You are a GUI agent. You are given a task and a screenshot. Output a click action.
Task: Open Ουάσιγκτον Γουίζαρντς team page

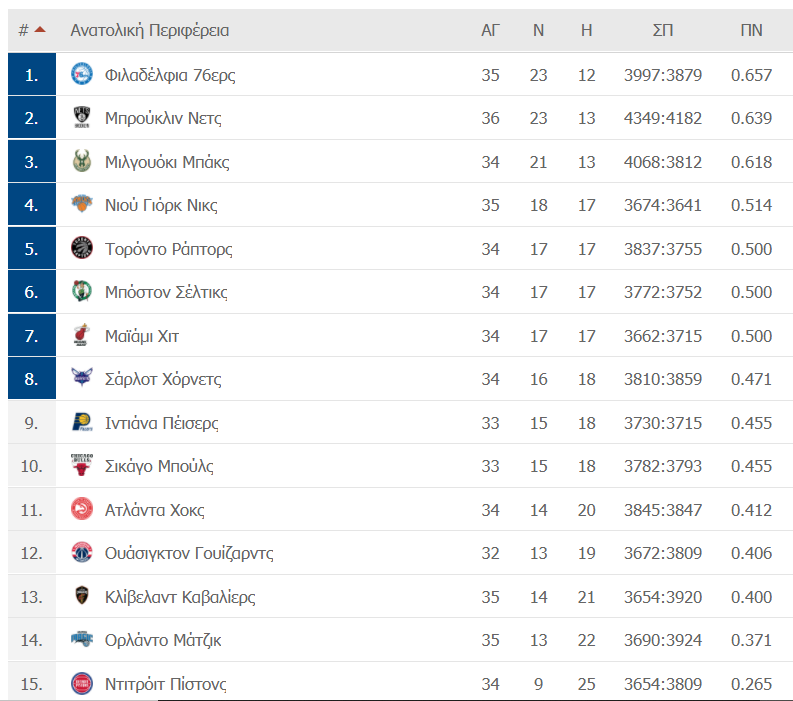click(189, 553)
